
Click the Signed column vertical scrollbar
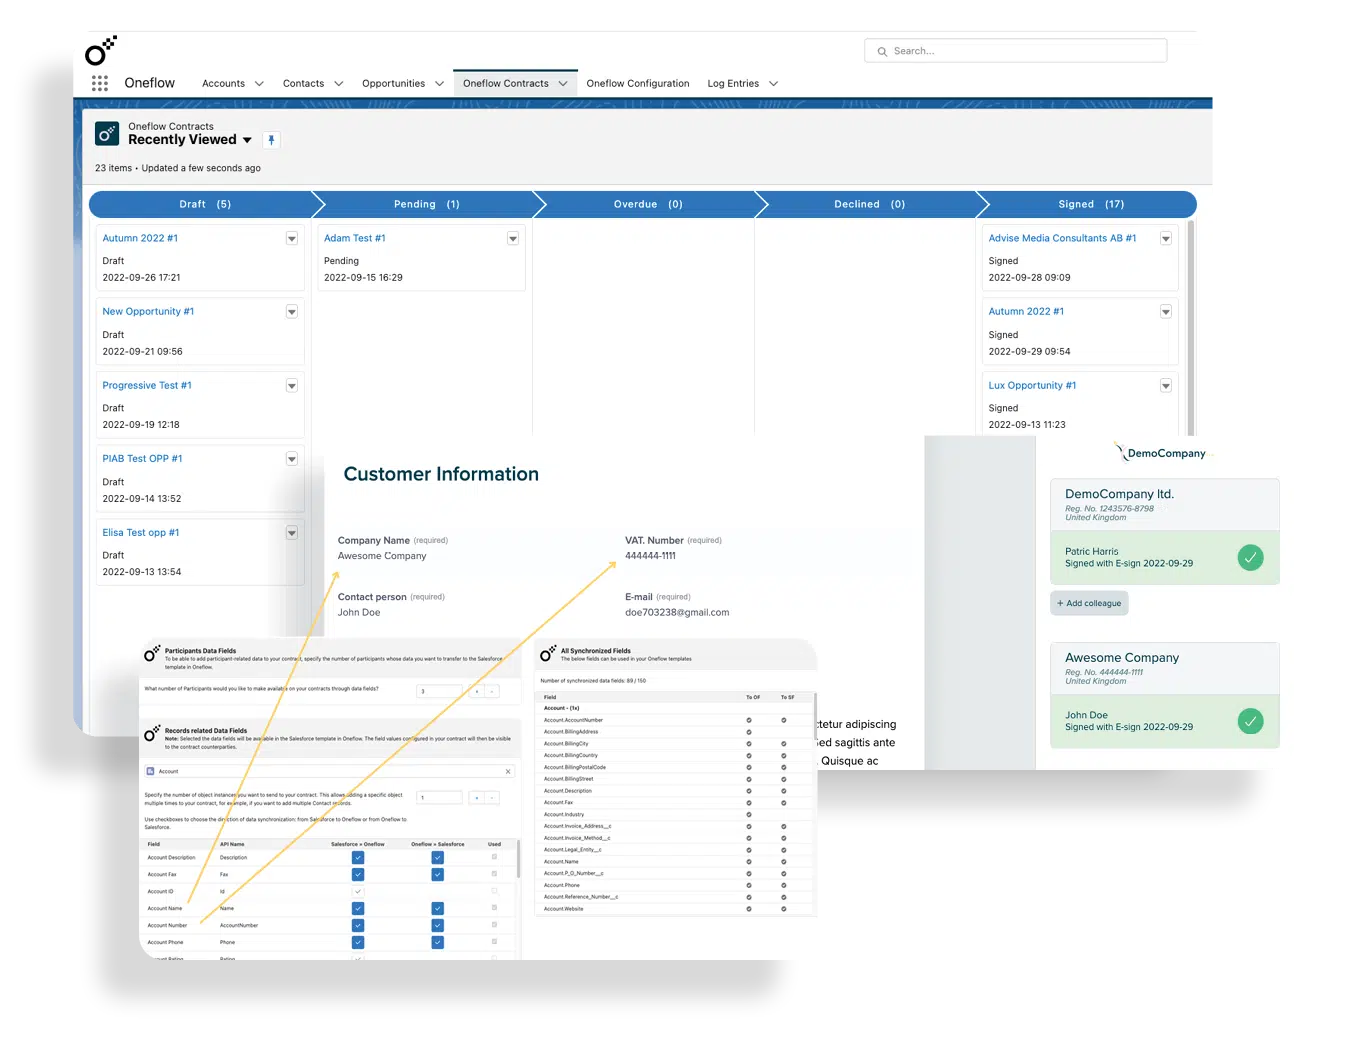pyautogui.click(x=1190, y=327)
